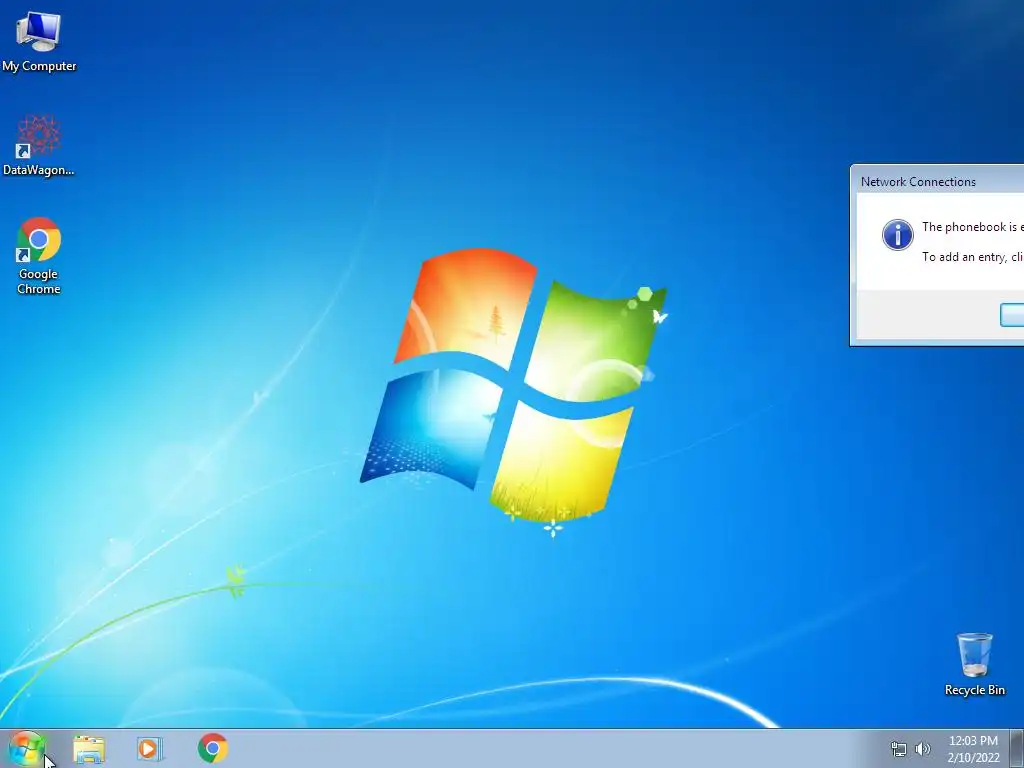1024x768 pixels.
Task: Open the volume speaker tray icon
Action: 923,749
